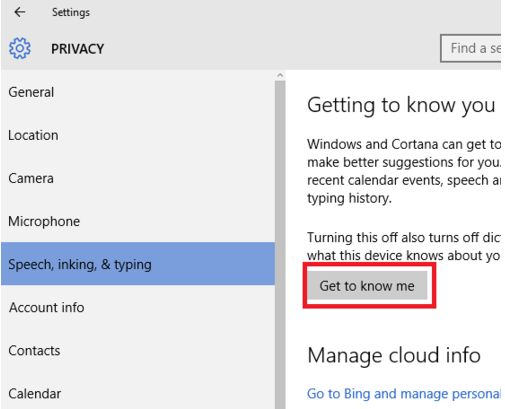This screenshot has height=409, width=505.
Task: Select Speech, inking, & typing
Action: 138,264
